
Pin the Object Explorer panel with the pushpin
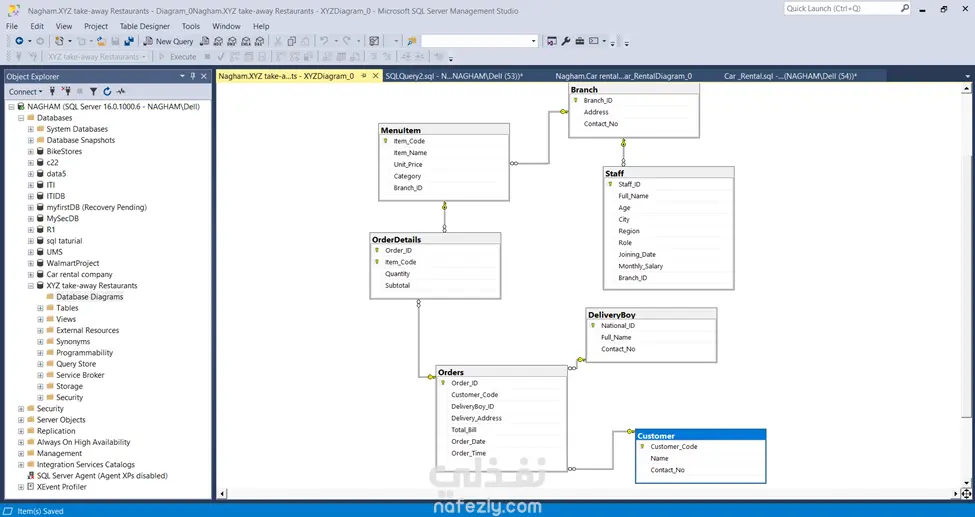click(193, 76)
